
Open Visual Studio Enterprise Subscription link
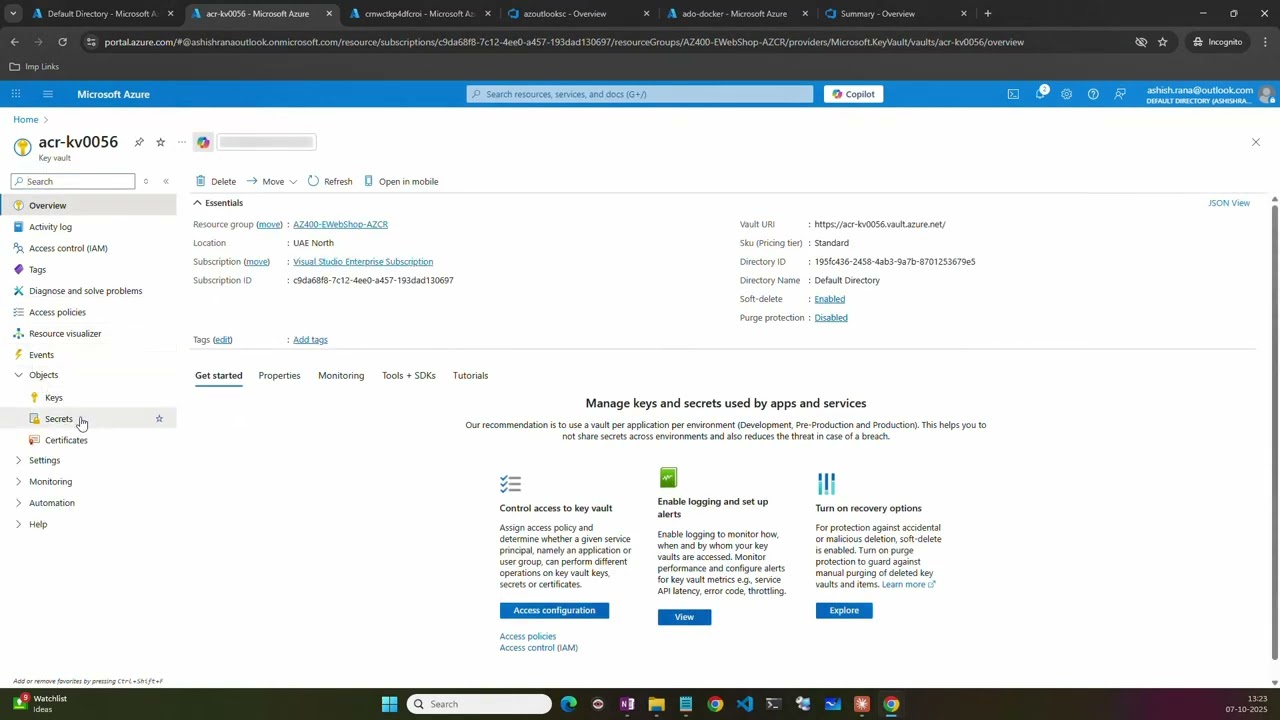(363, 262)
